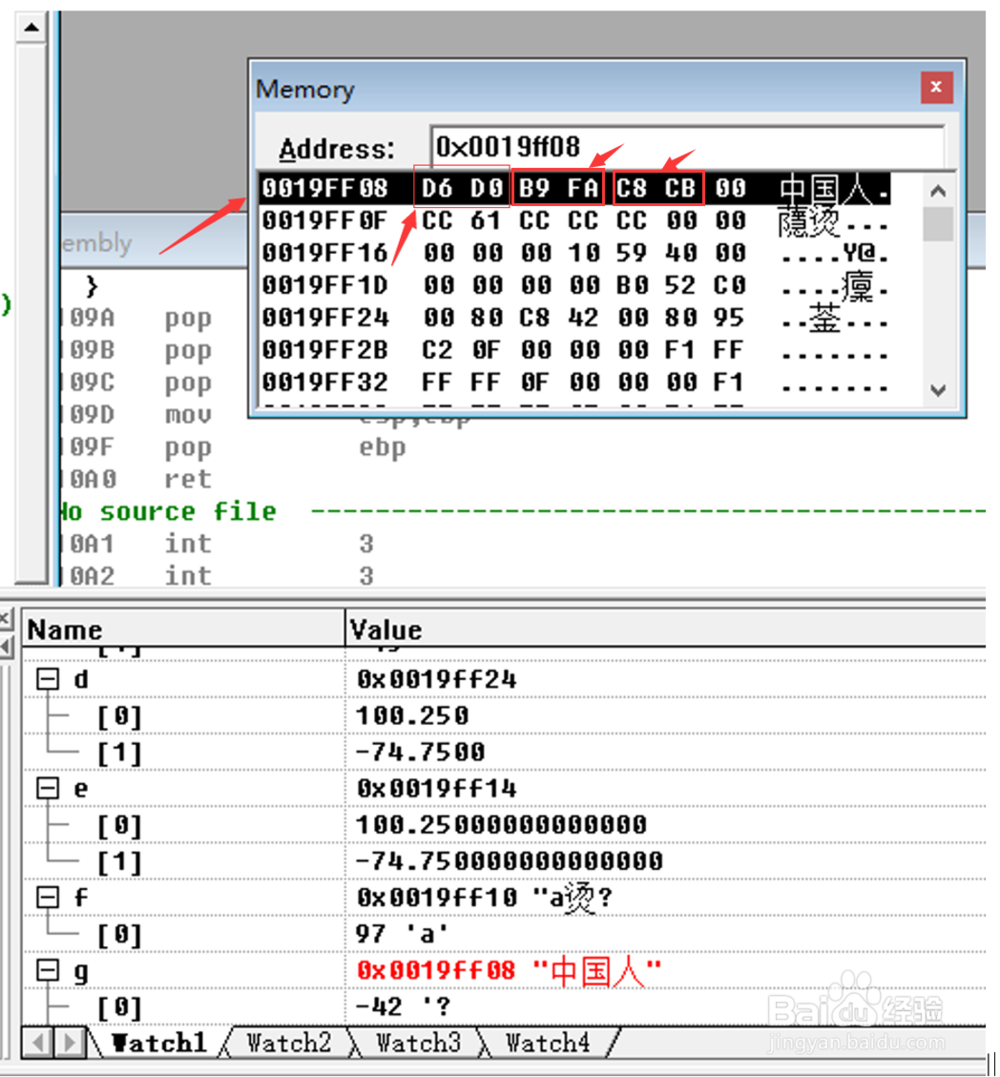1000x1077 pixels.
Task: Collapse the e variable node
Action: click(47, 788)
